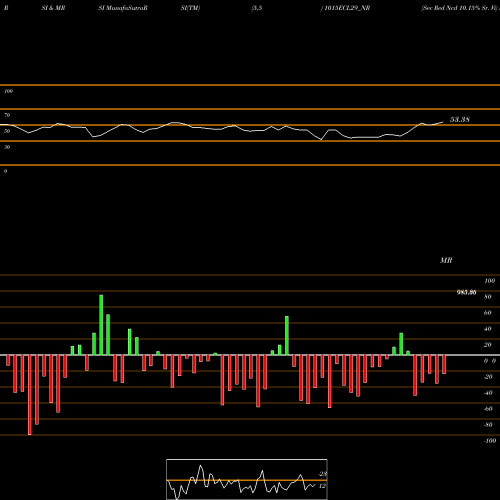Click the 1015ECL29_NR symbol title
The height and width of the screenshot is (500, 500).
point(347,8)
